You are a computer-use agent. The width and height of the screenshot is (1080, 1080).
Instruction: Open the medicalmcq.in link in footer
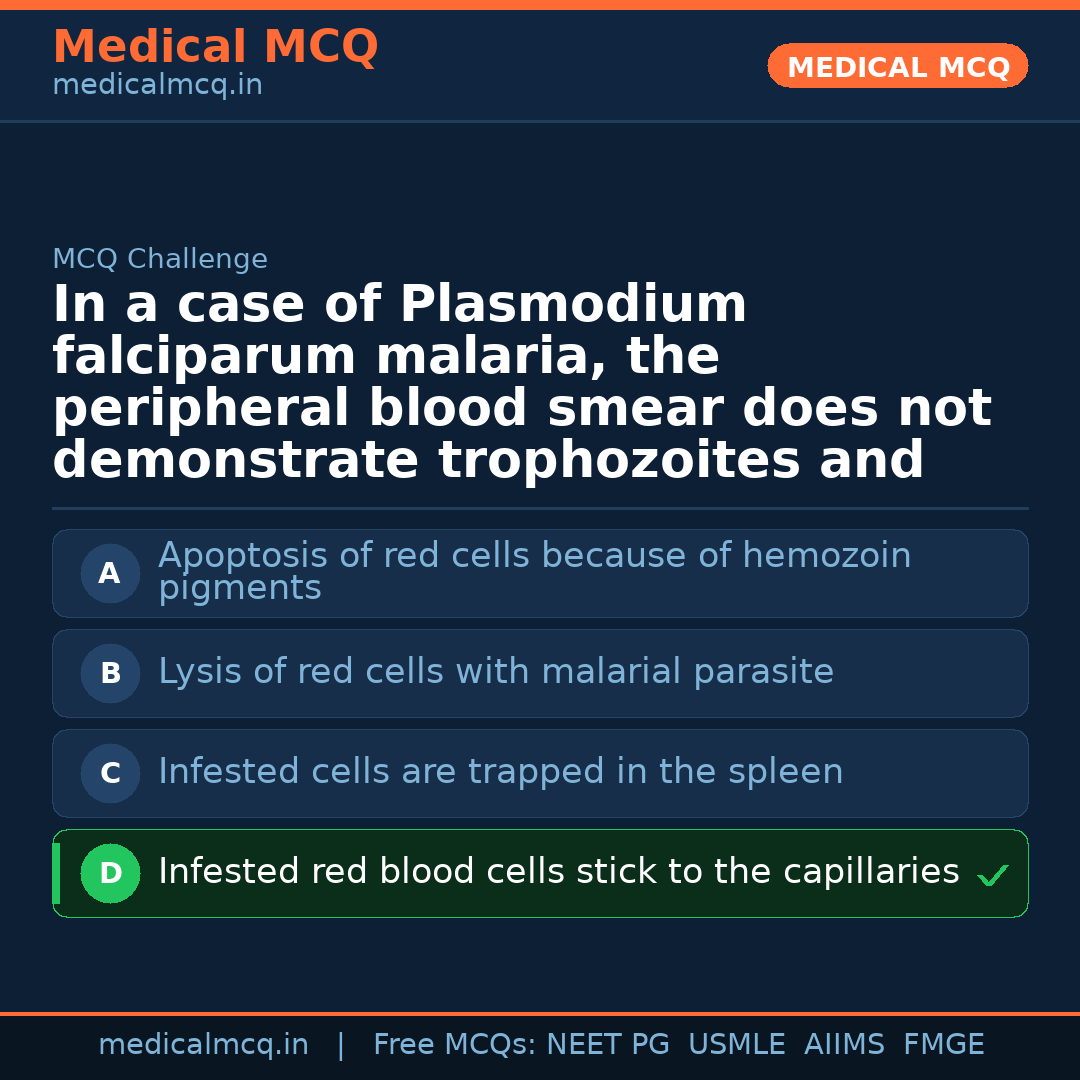(203, 1045)
